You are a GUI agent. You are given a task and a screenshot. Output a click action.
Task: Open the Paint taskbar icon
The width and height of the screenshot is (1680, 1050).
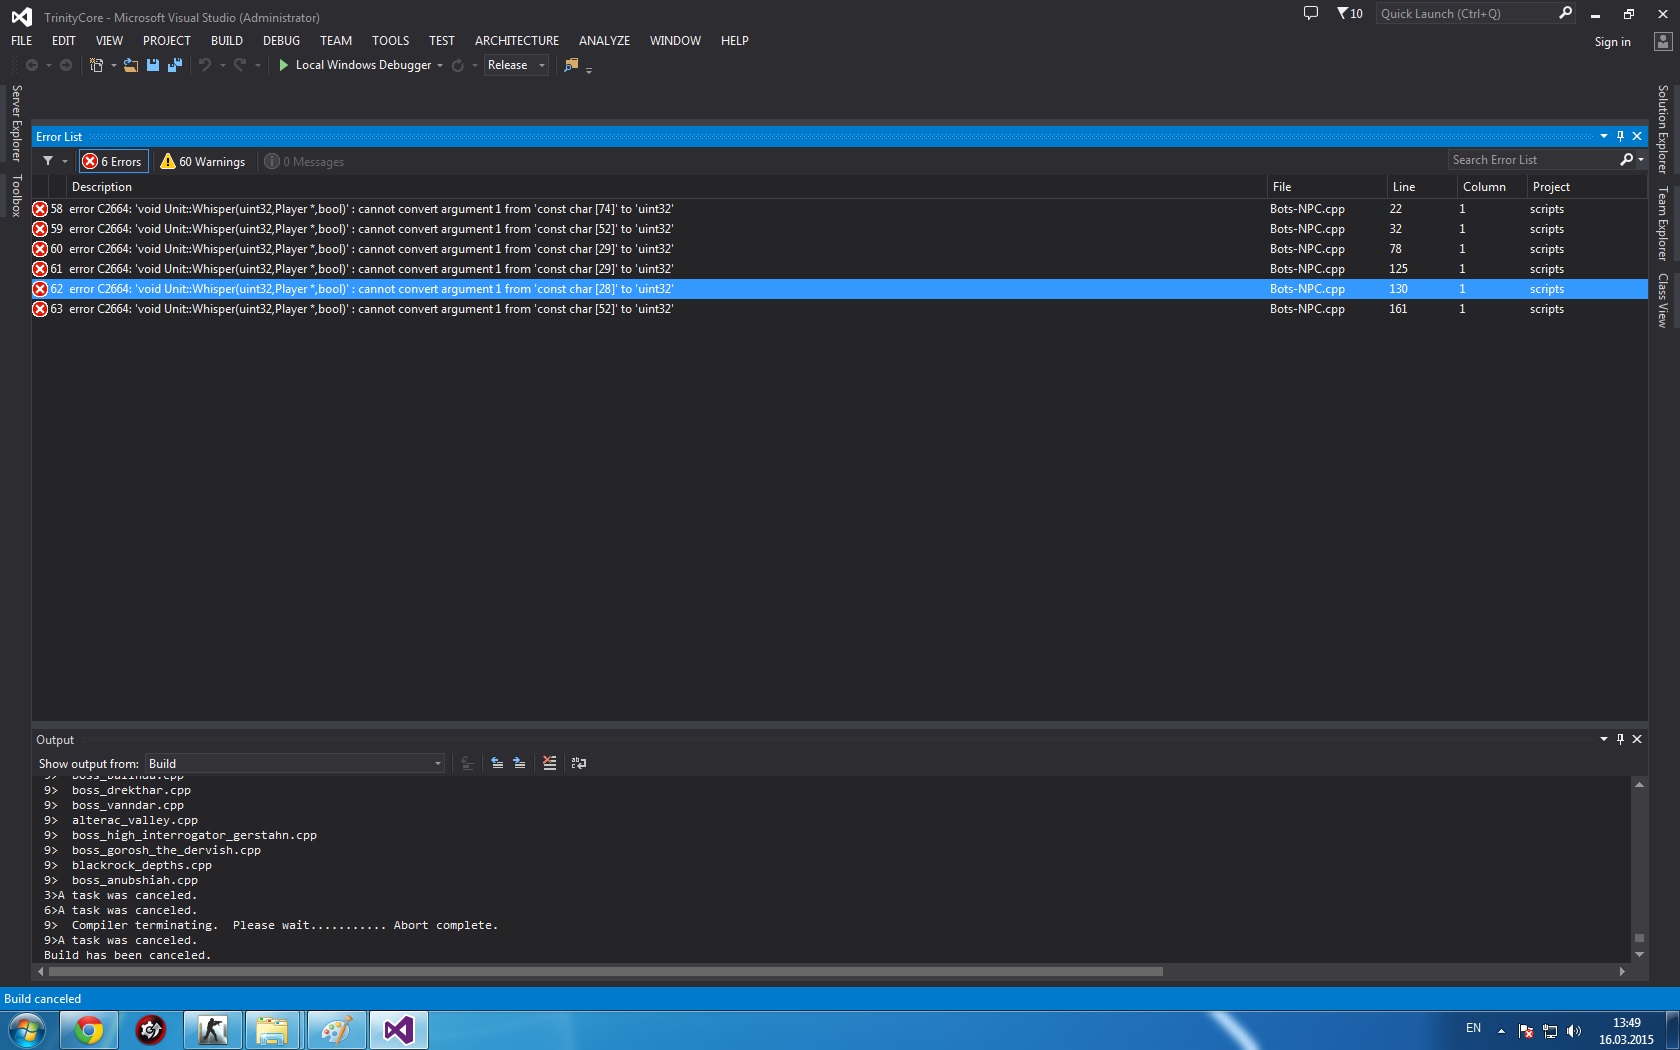336,1030
